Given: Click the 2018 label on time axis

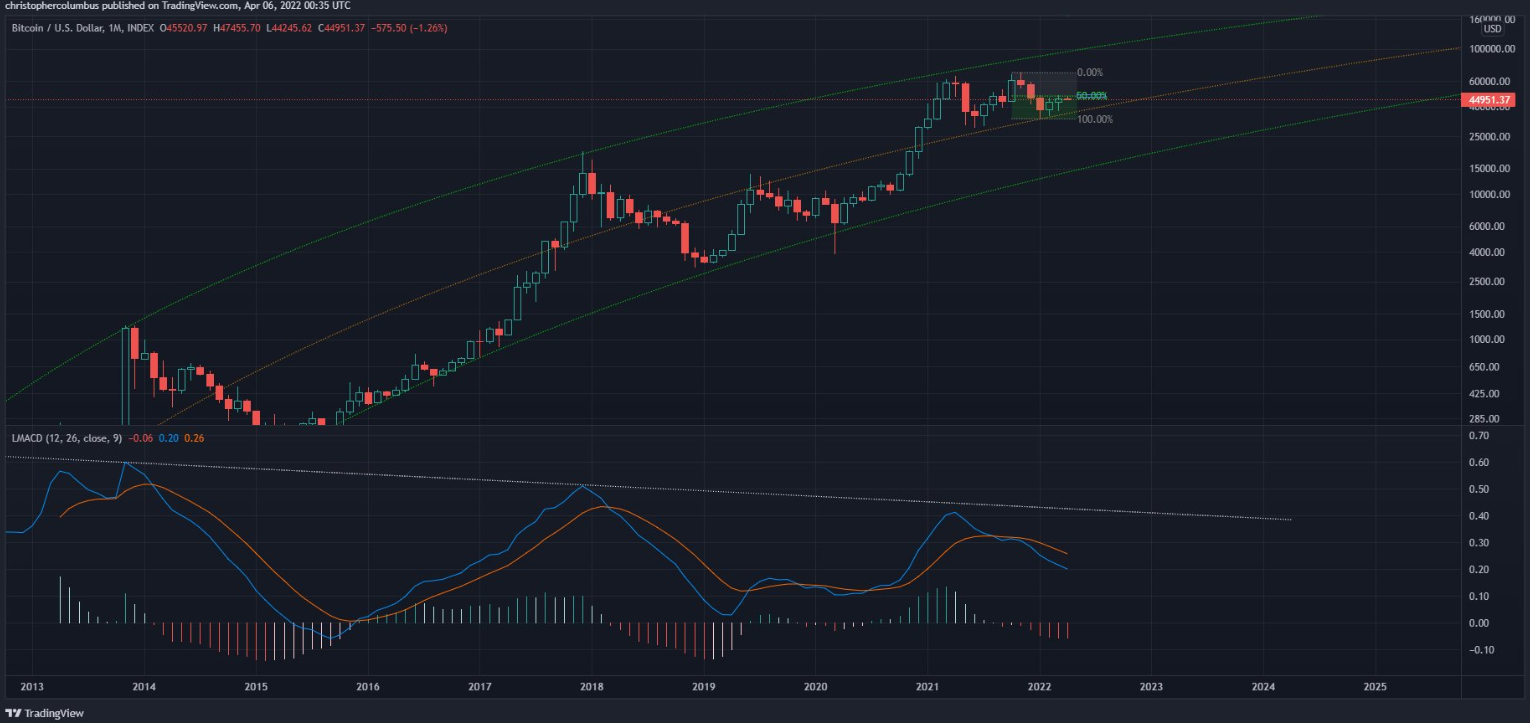Looking at the screenshot, I should pyautogui.click(x=592, y=687).
